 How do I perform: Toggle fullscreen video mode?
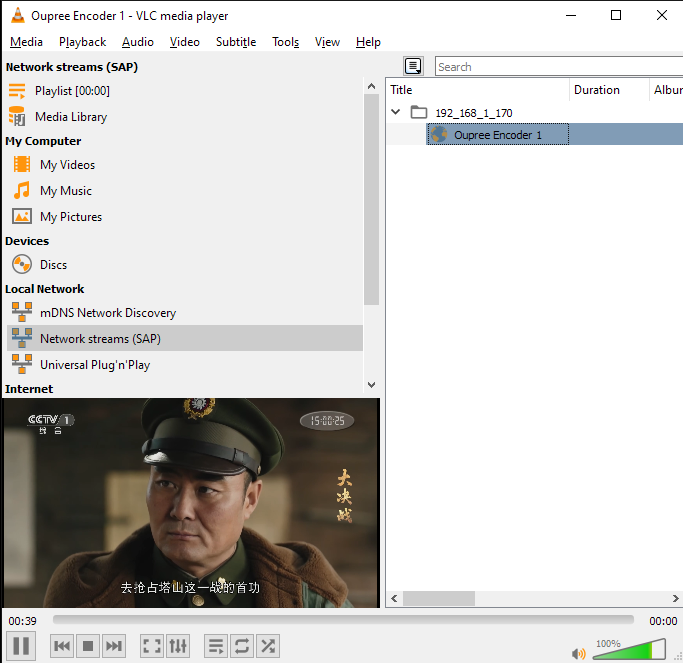(x=152, y=646)
